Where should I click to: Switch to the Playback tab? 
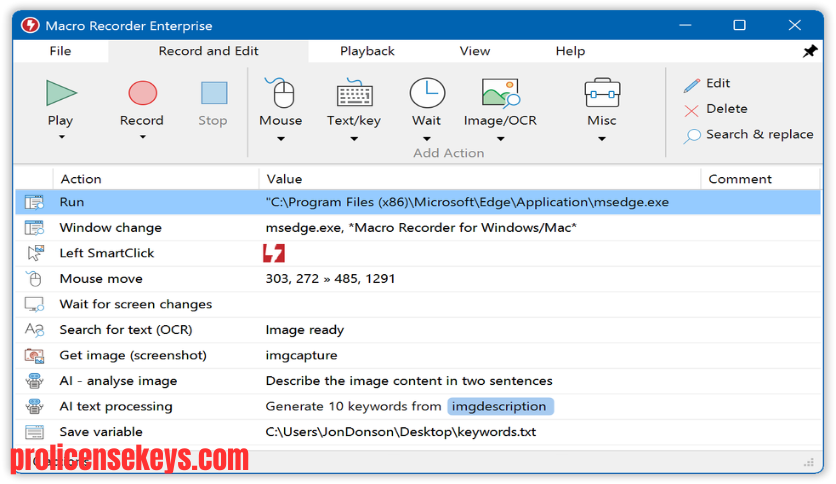tap(367, 51)
